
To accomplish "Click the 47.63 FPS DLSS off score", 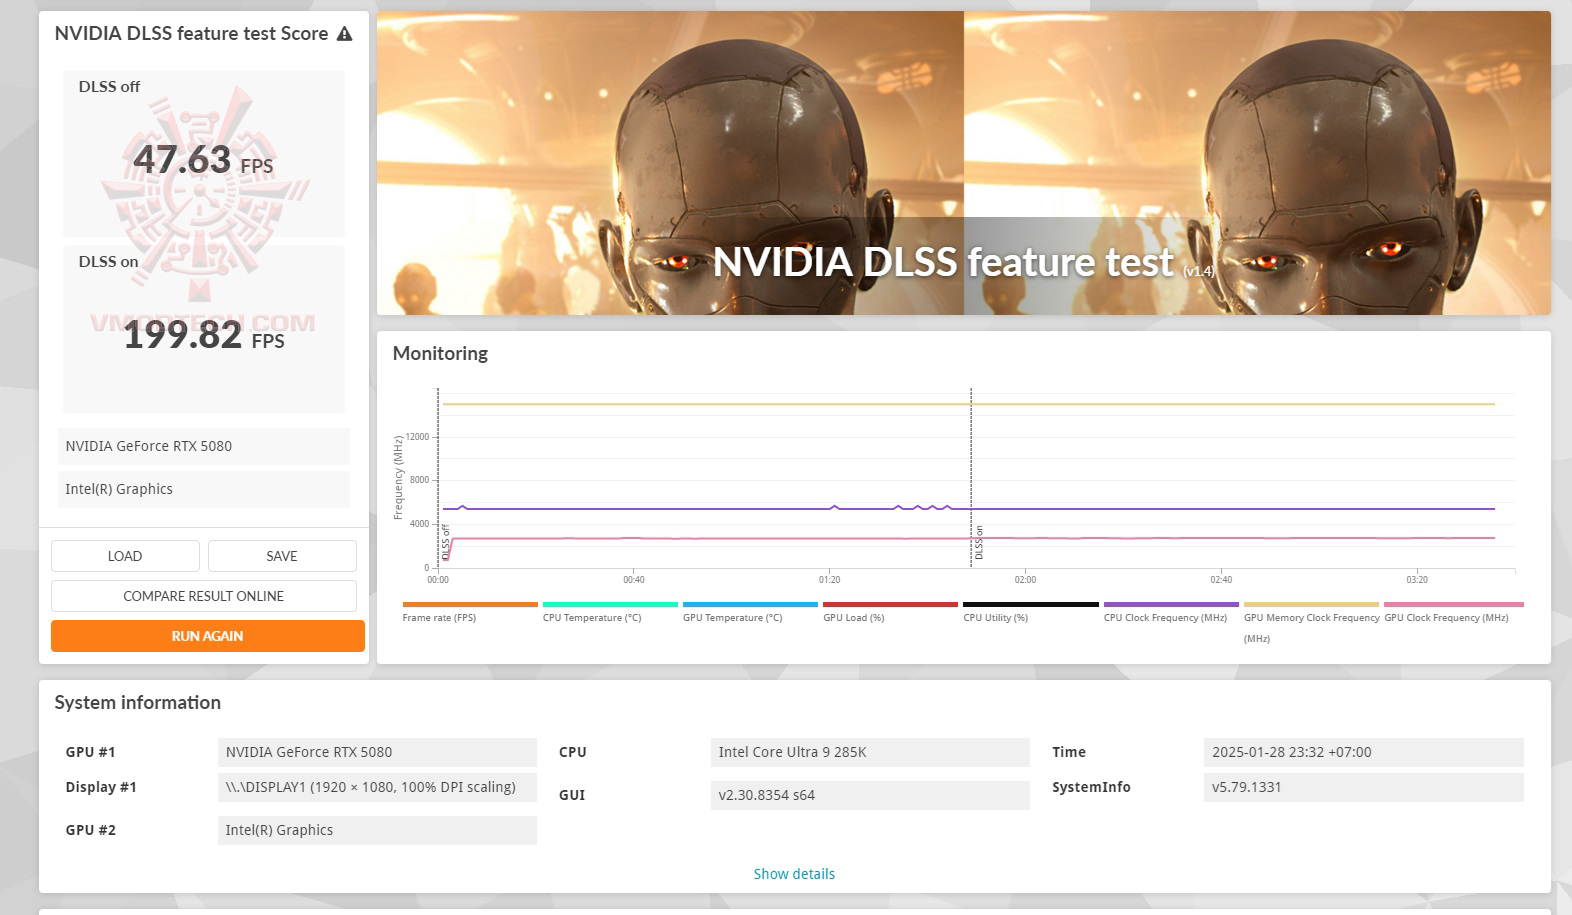I will tap(203, 160).
